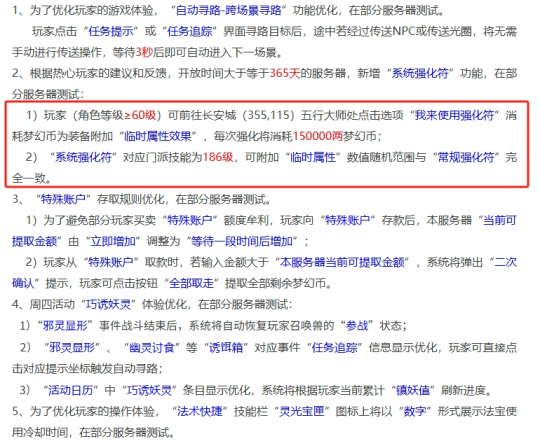Click the blue 常规强化符 text

click(x=466, y=157)
